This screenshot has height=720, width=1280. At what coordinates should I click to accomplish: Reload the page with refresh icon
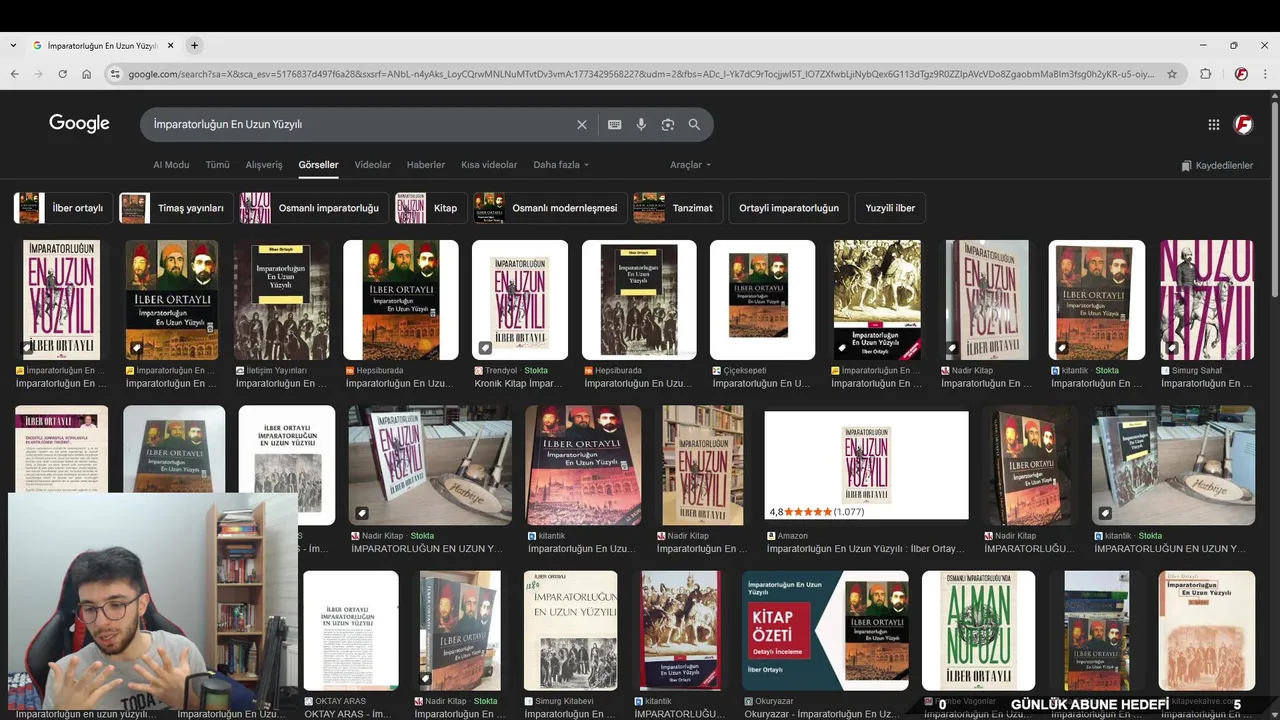[x=62, y=74]
